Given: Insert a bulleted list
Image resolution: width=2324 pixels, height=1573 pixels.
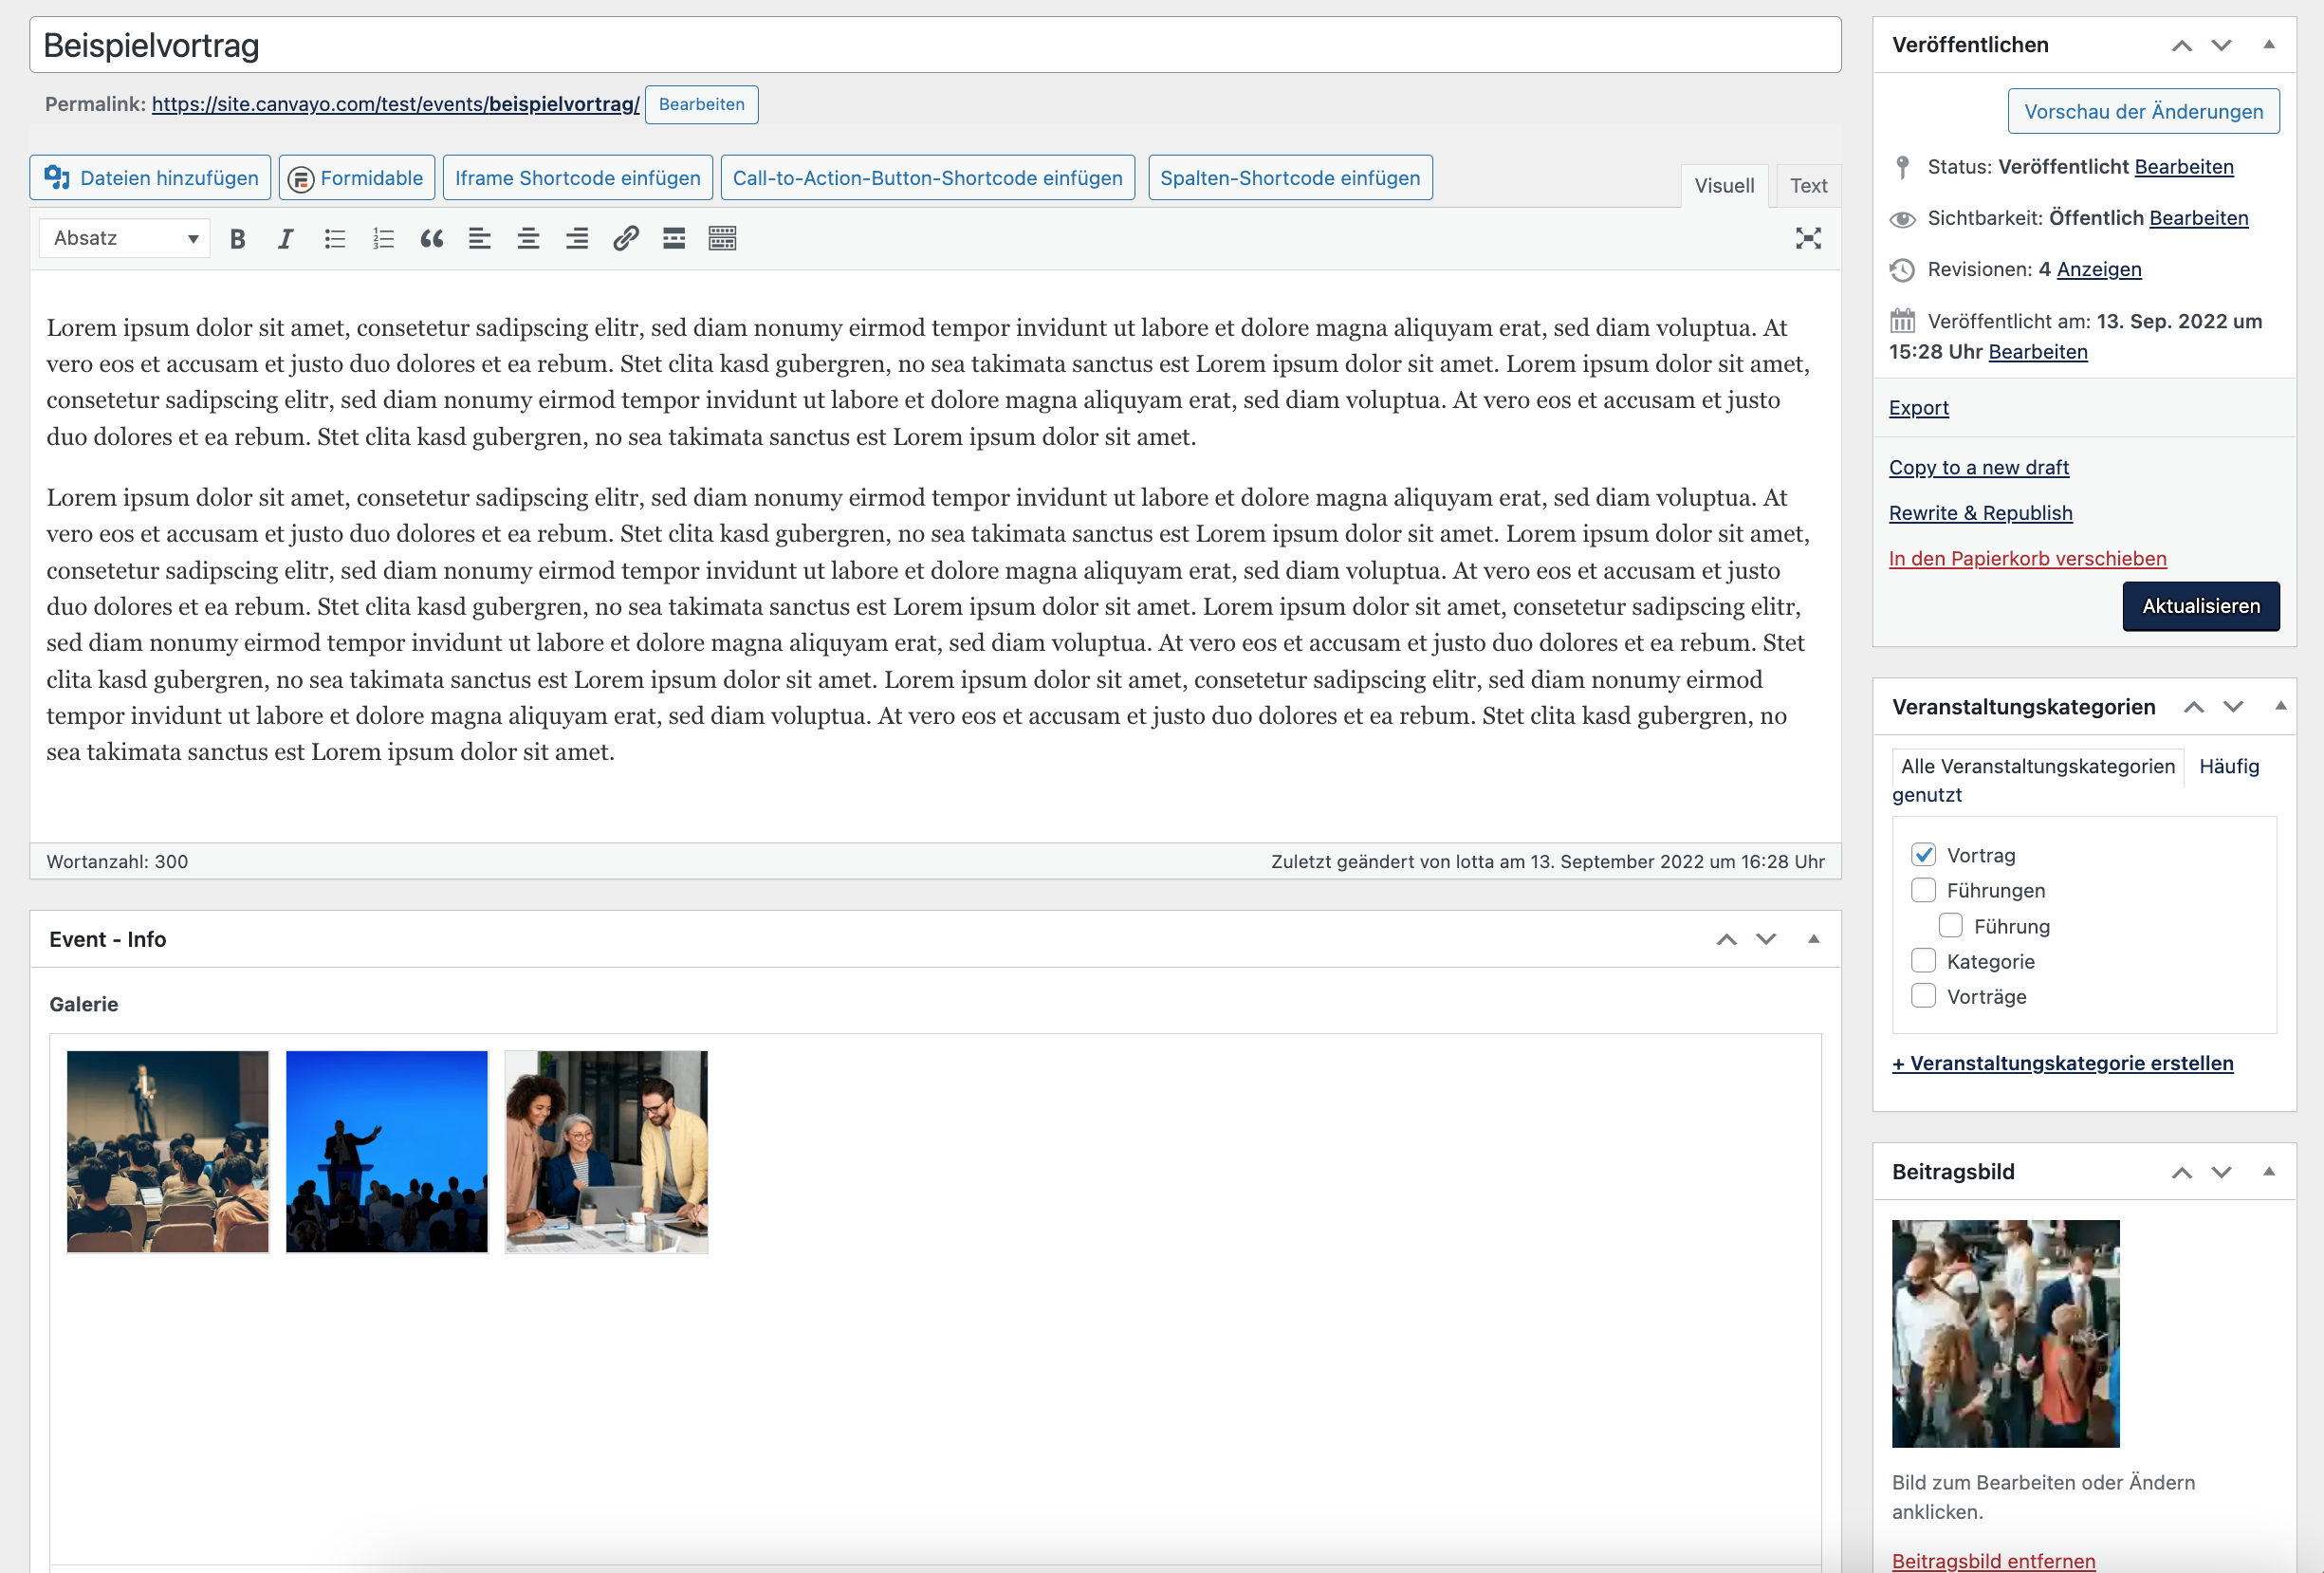Looking at the screenshot, I should coord(335,238).
